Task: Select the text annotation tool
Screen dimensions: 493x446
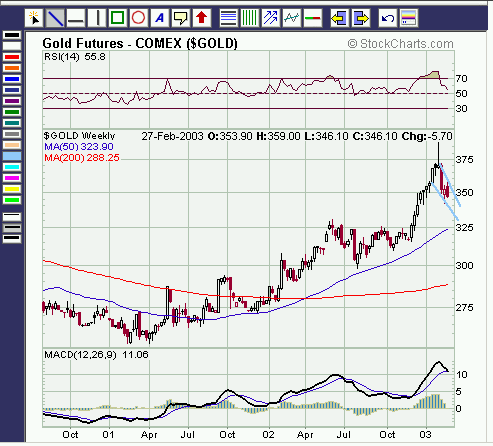Action: (x=159, y=18)
